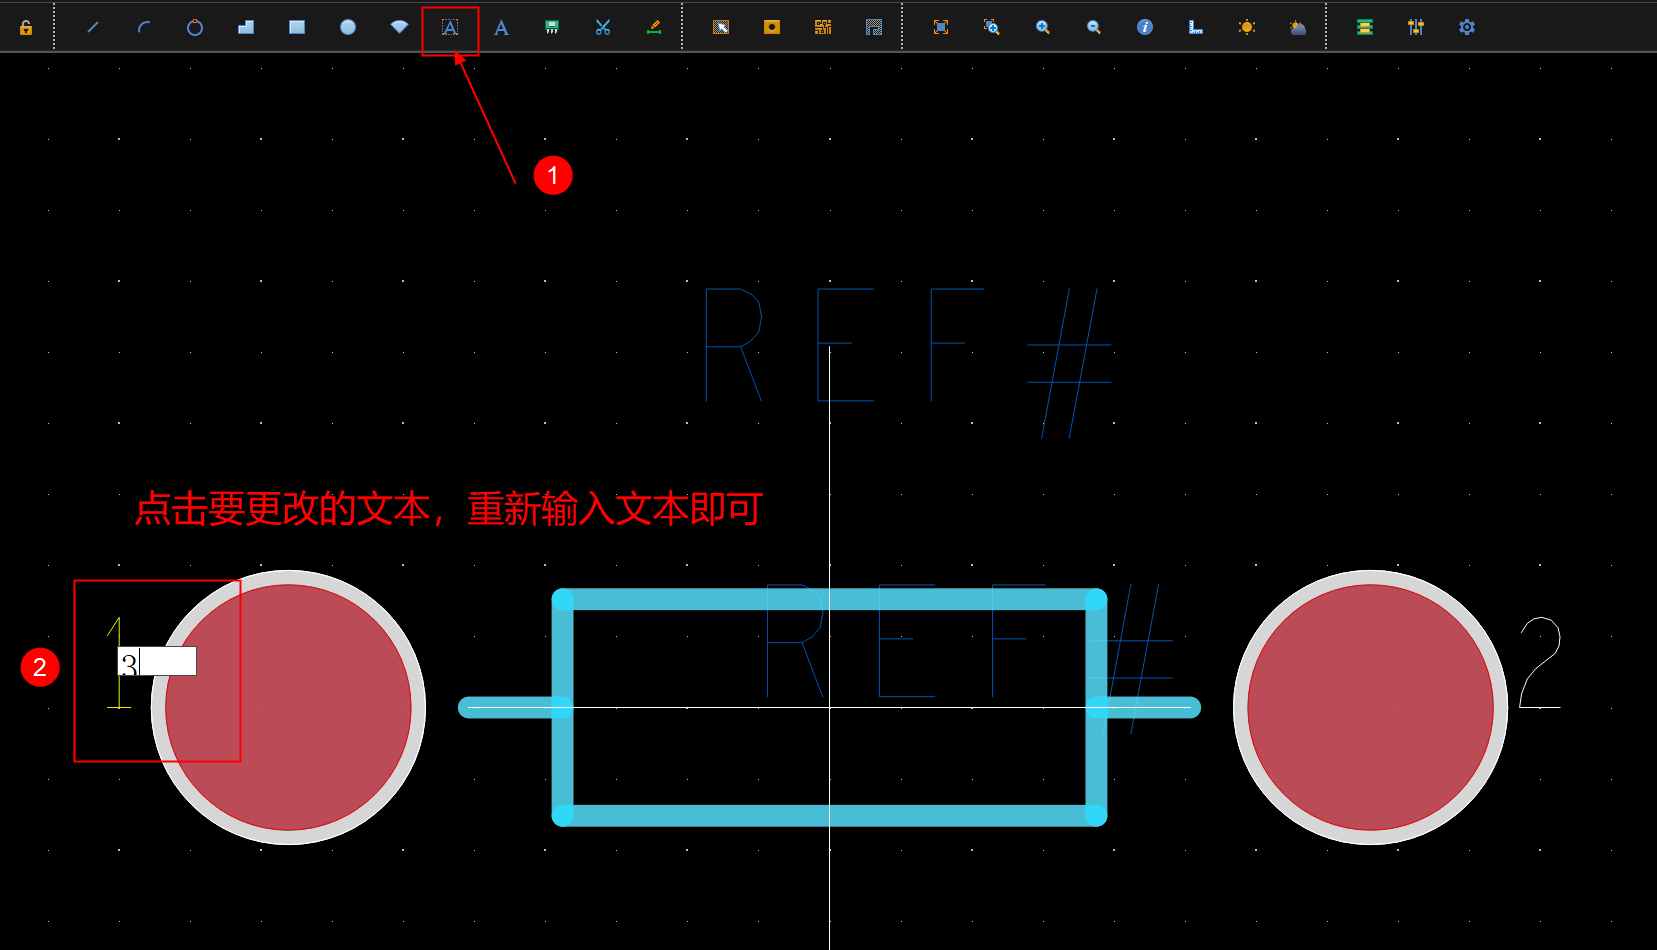Select the straight line drawing tool

(93, 28)
